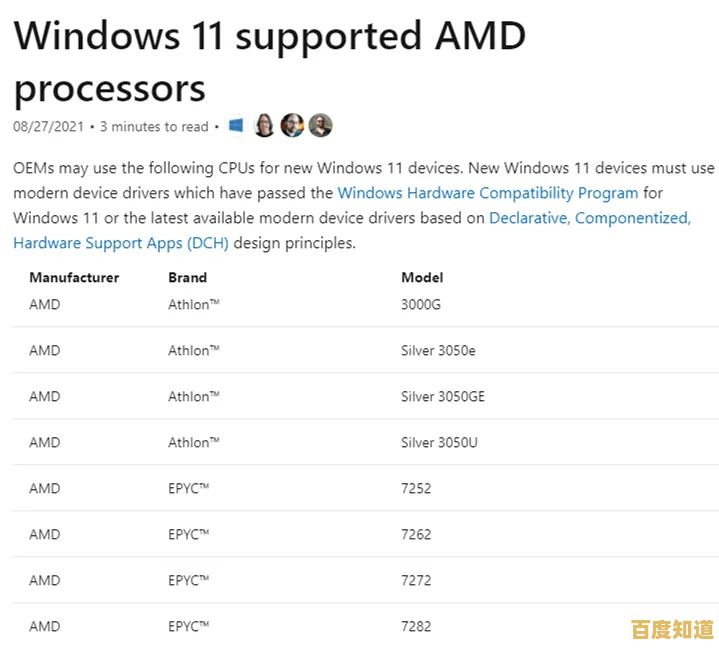The height and width of the screenshot is (648, 719).
Task: Follow the Hardware Support Apps (DCH) link
Action: [121, 242]
